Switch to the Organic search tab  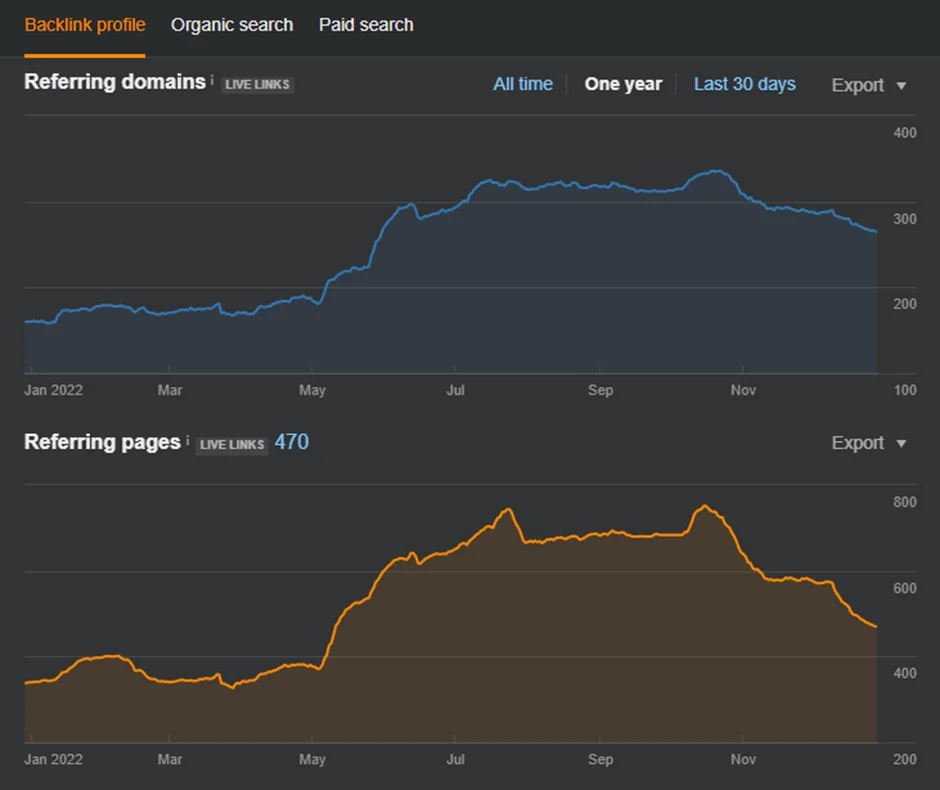pyautogui.click(x=232, y=25)
